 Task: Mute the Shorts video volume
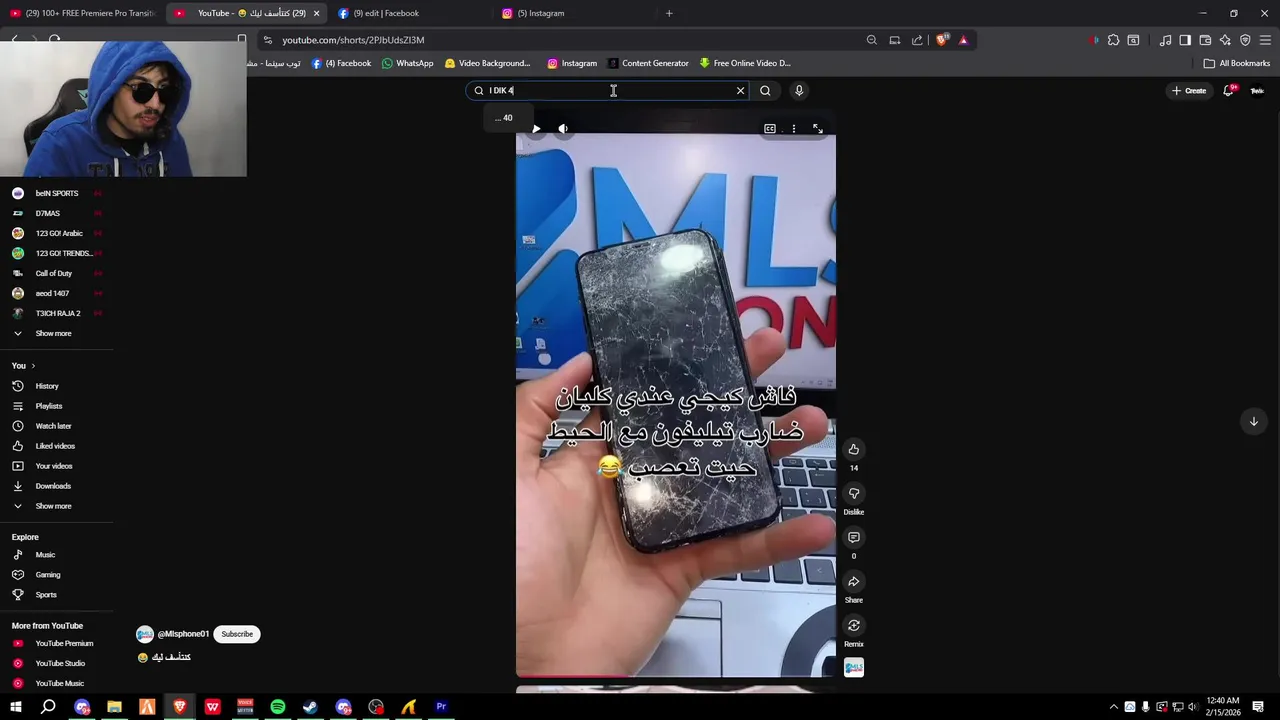563,129
